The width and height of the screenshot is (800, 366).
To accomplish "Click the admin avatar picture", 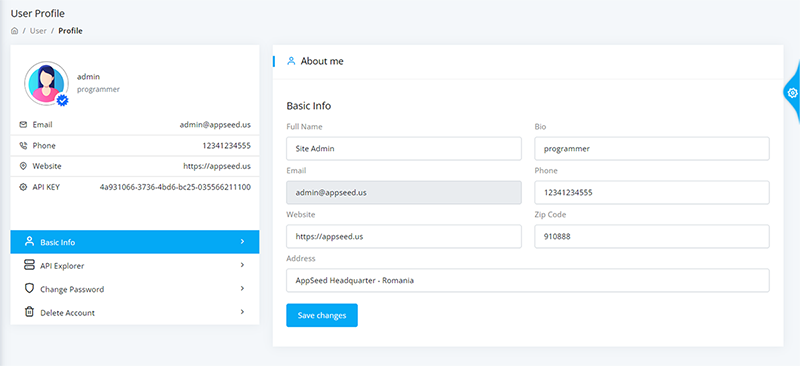I will [46, 84].
